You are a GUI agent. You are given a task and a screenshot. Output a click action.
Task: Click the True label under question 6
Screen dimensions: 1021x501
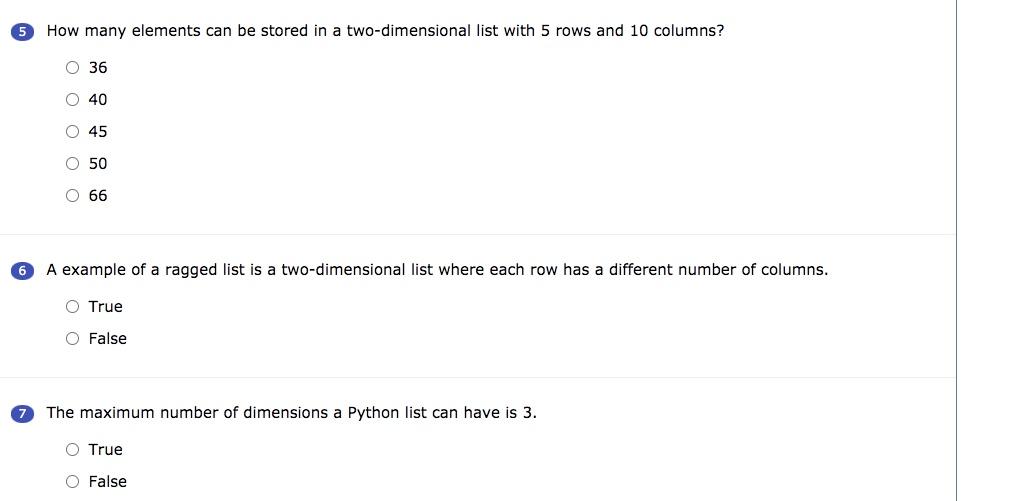coord(105,307)
